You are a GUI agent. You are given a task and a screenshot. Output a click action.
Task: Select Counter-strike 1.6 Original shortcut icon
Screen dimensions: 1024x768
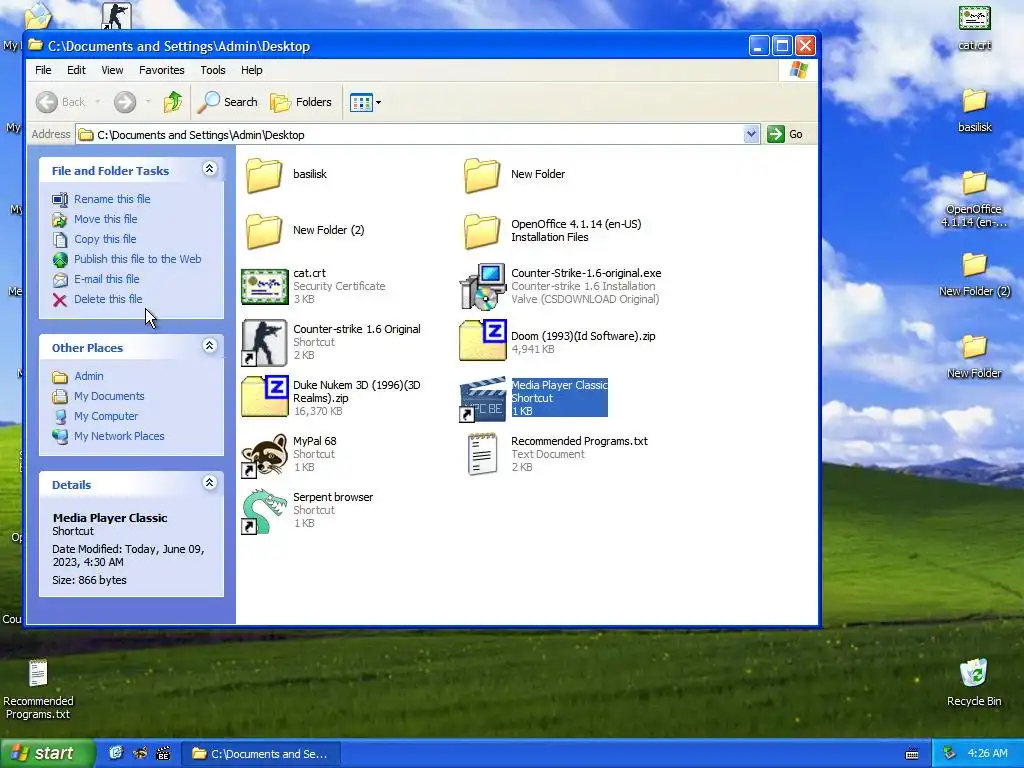click(264, 342)
